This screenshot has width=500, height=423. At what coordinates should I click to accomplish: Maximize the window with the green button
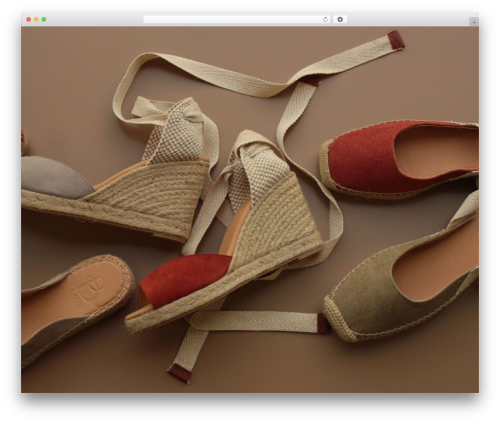tap(44, 20)
